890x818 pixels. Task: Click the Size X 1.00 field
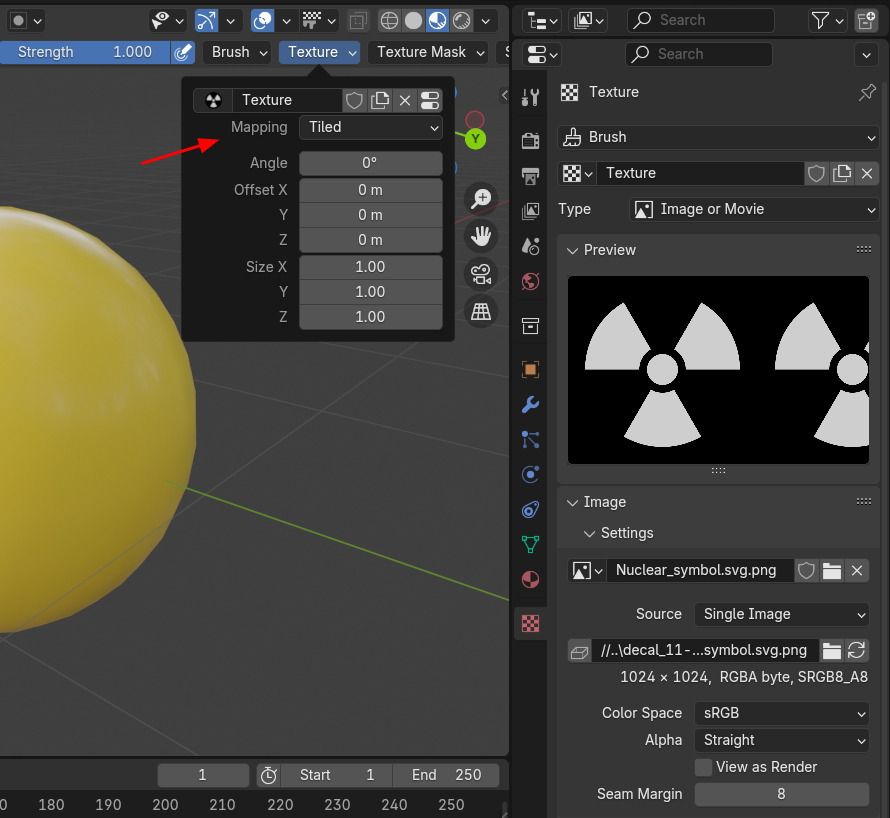click(371, 267)
